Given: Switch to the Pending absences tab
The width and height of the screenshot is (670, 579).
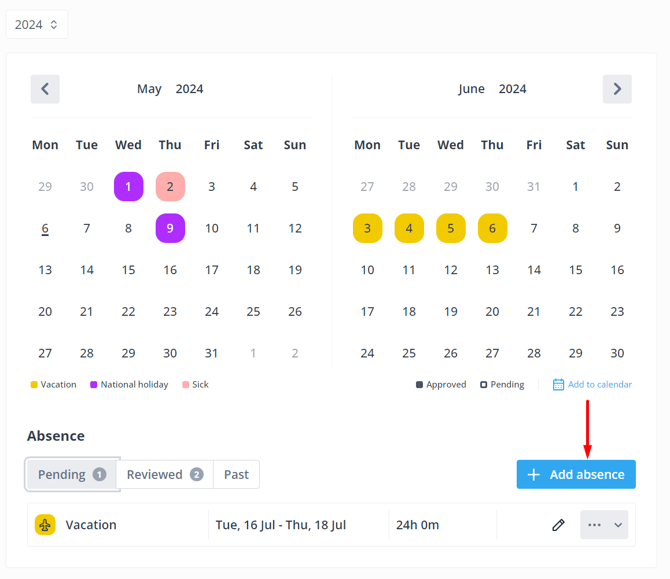Looking at the screenshot, I should point(71,475).
